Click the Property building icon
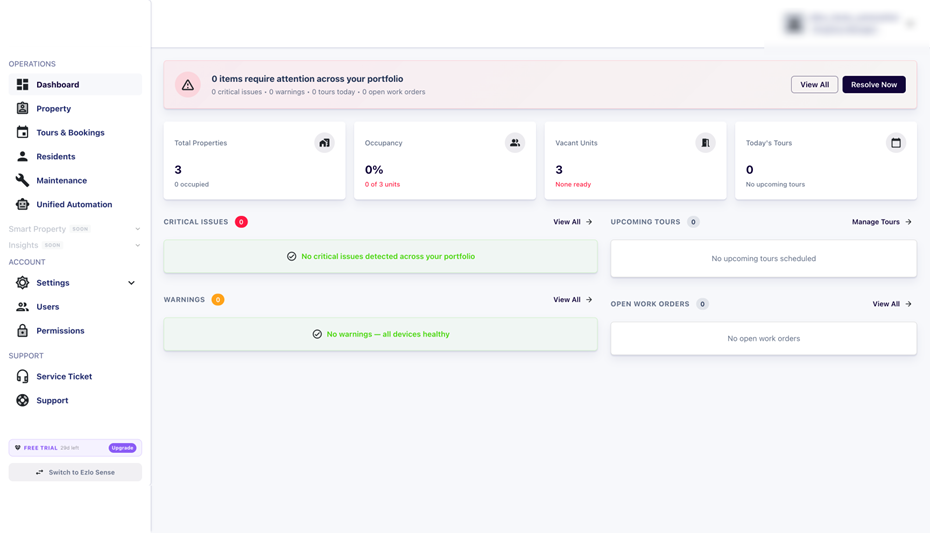 pos(22,108)
